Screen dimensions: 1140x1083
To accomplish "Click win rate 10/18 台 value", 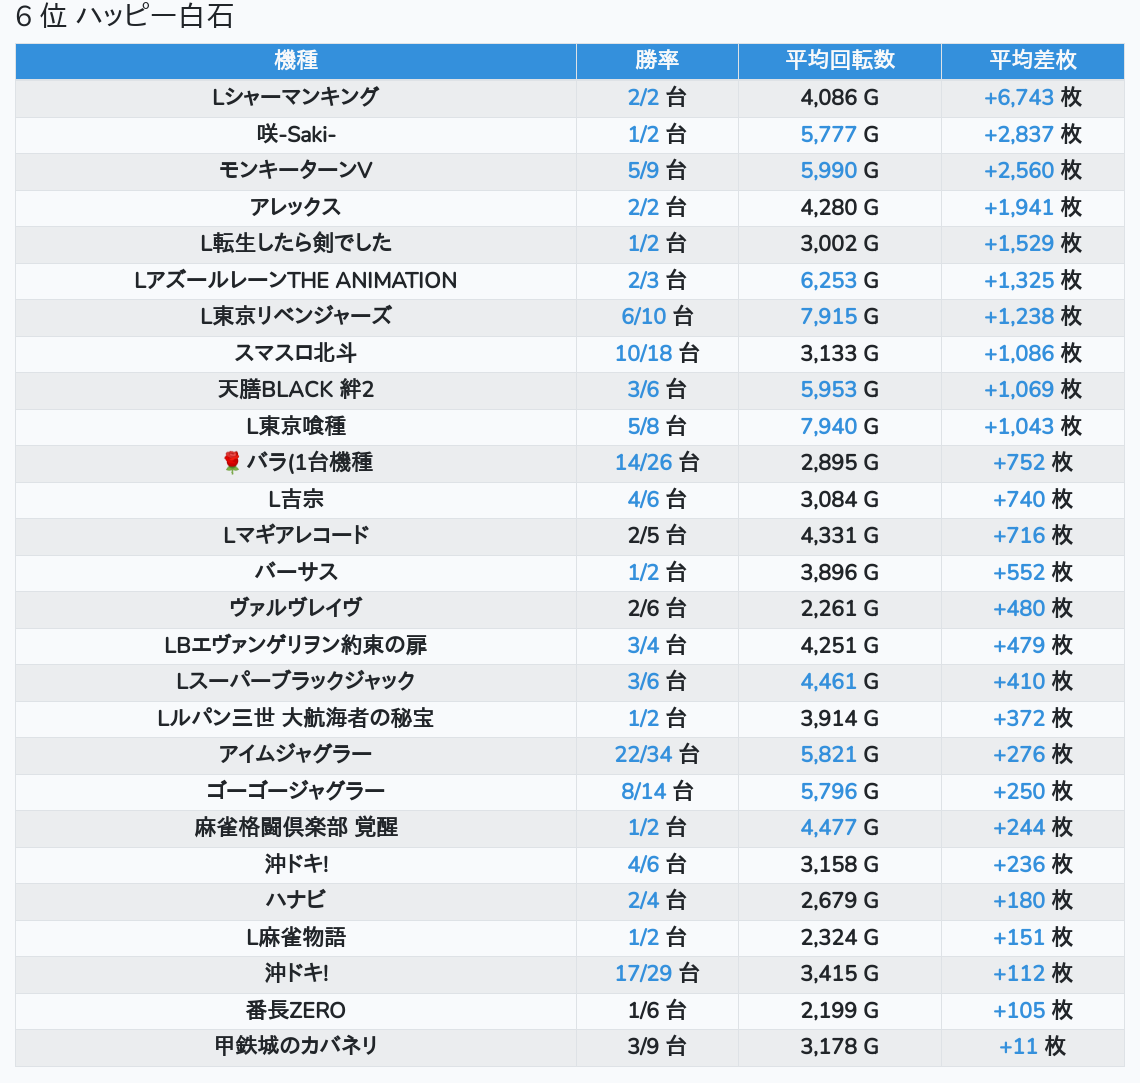I will (x=657, y=353).
